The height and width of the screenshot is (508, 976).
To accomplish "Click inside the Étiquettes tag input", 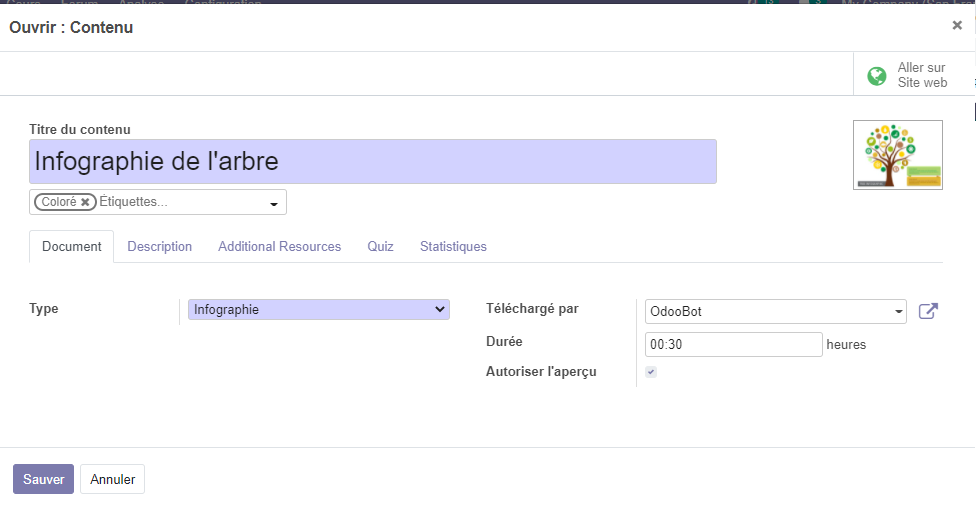I will pyautogui.click(x=180, y=202).
